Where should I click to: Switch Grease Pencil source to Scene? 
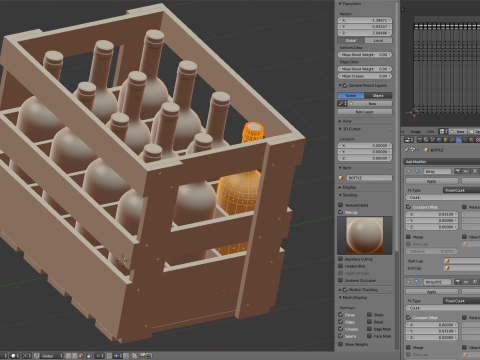point(351,95)
